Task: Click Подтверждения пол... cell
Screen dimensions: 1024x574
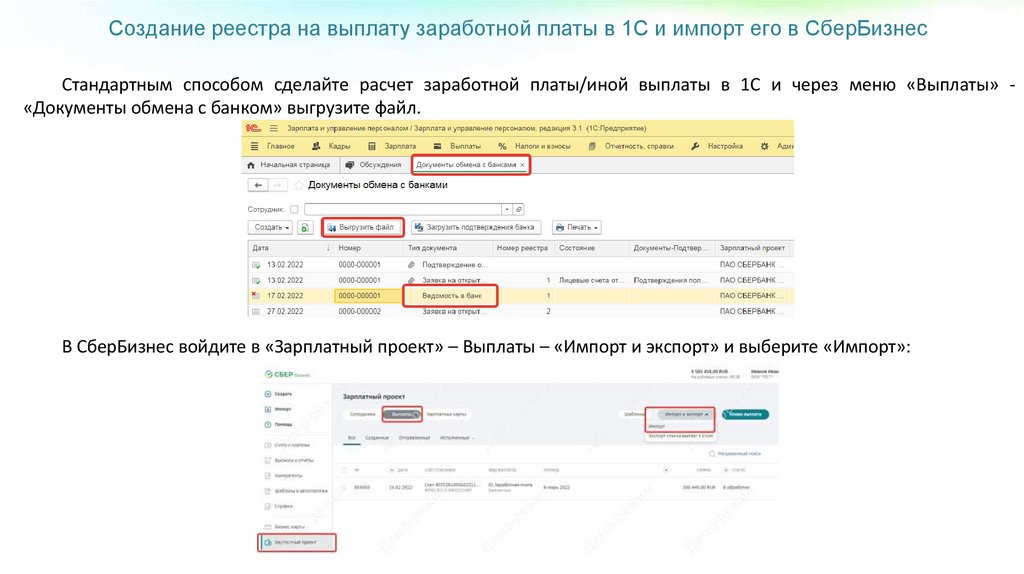Action: 670,280
